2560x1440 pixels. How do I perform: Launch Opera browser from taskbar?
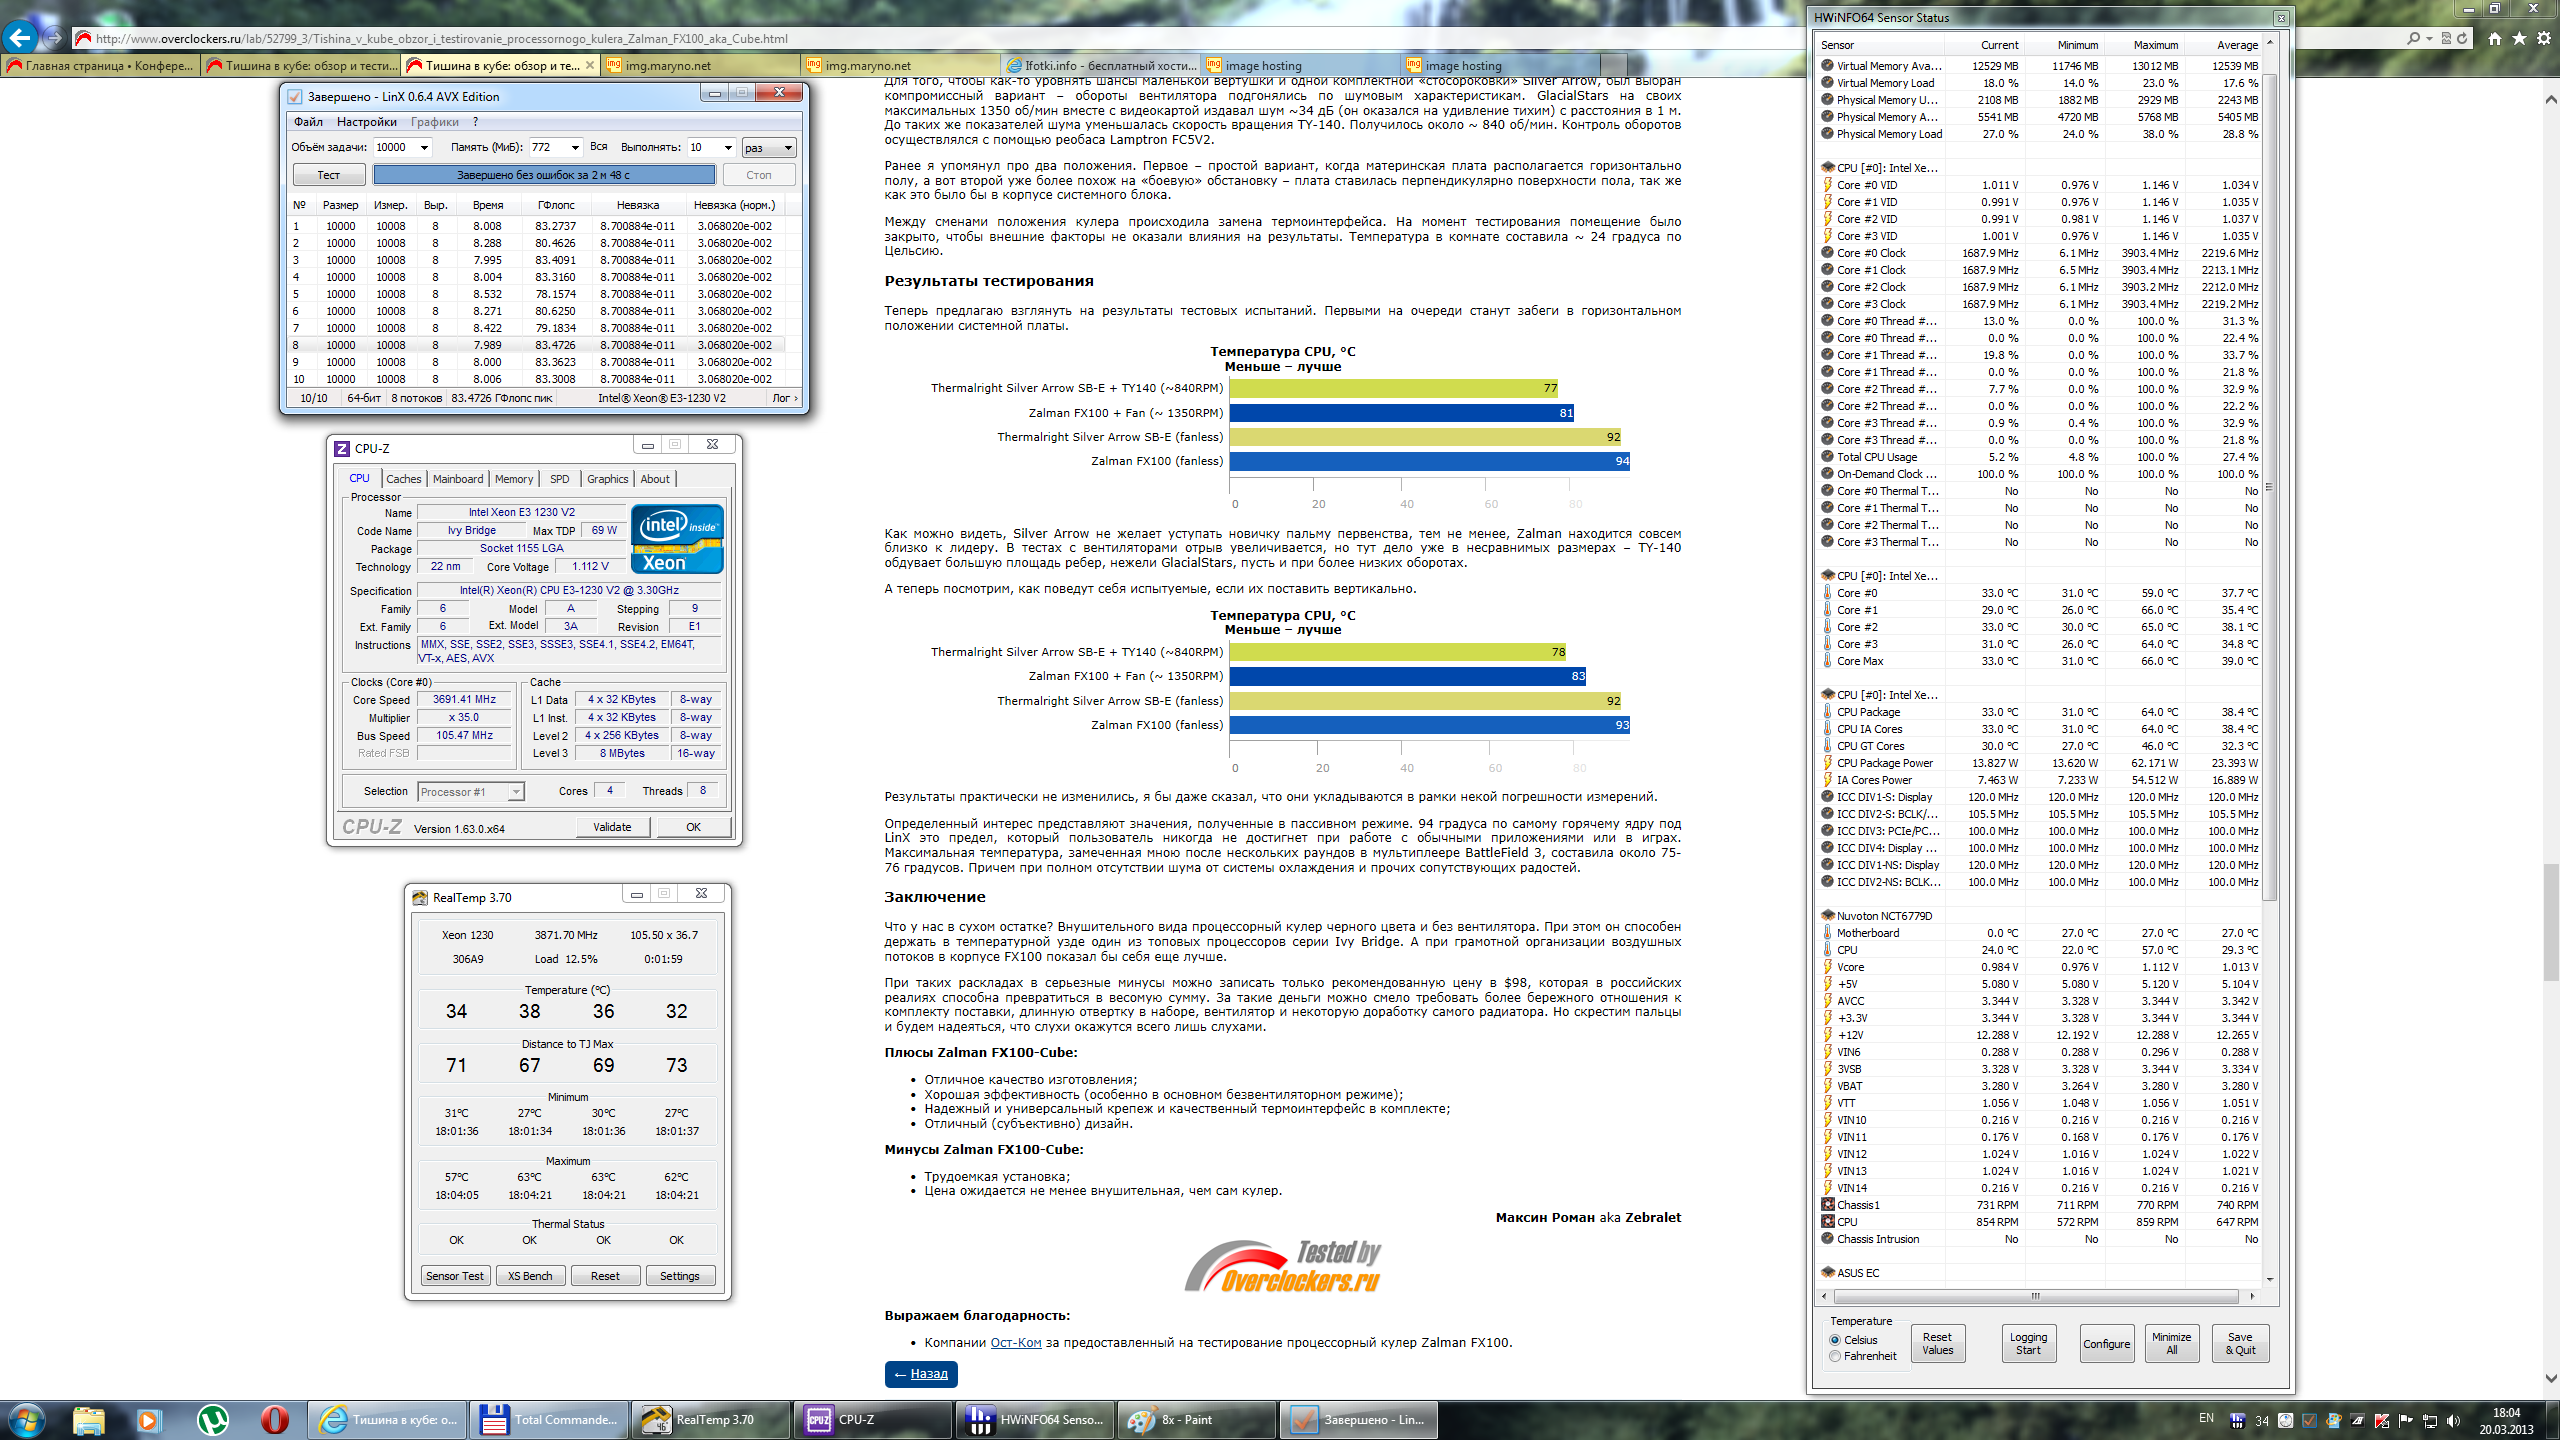pos(274,1419)
